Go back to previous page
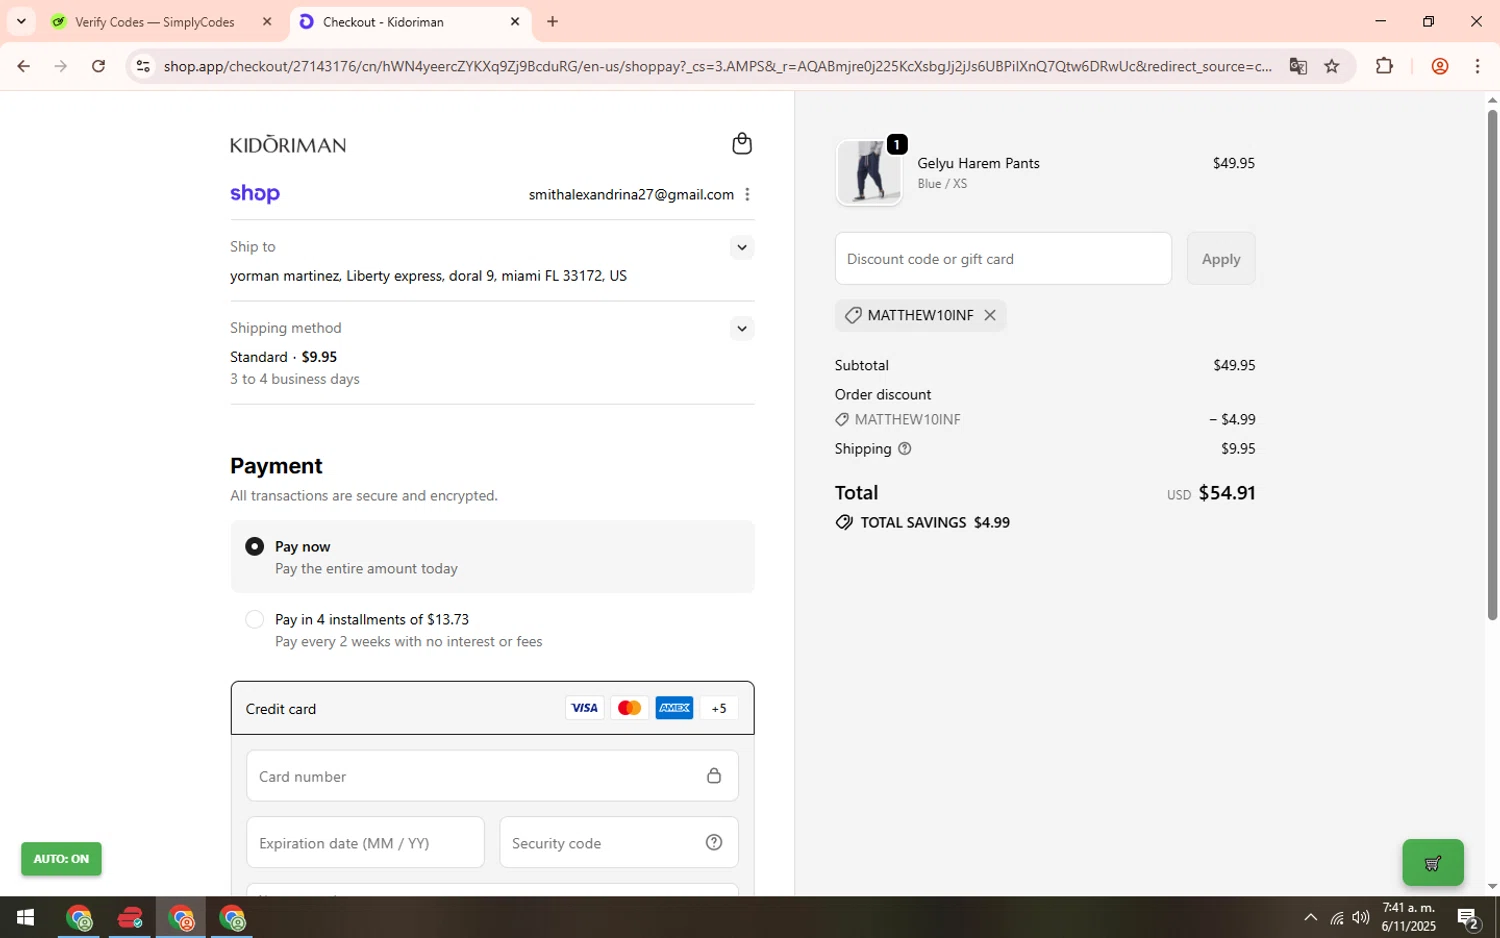The width and height of the screenshot is (1500, 938). (23, 66)
